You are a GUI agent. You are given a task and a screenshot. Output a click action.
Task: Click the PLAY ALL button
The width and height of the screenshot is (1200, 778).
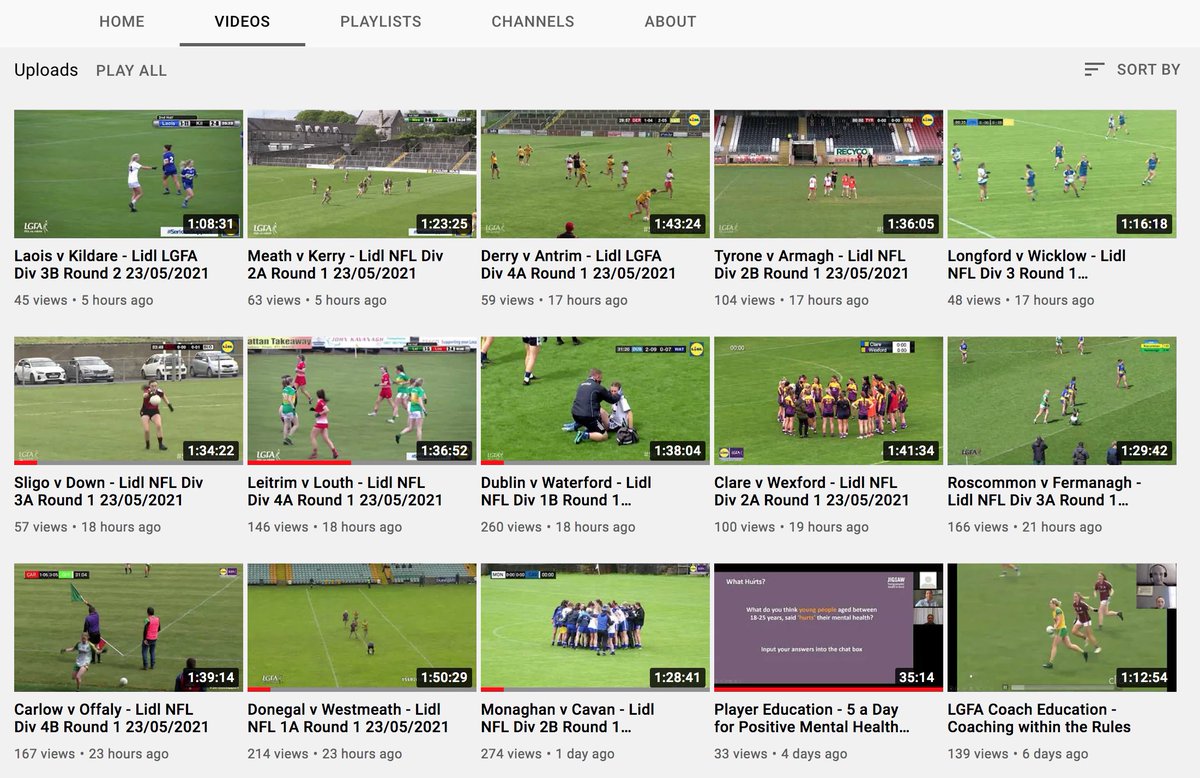[131, 70]
